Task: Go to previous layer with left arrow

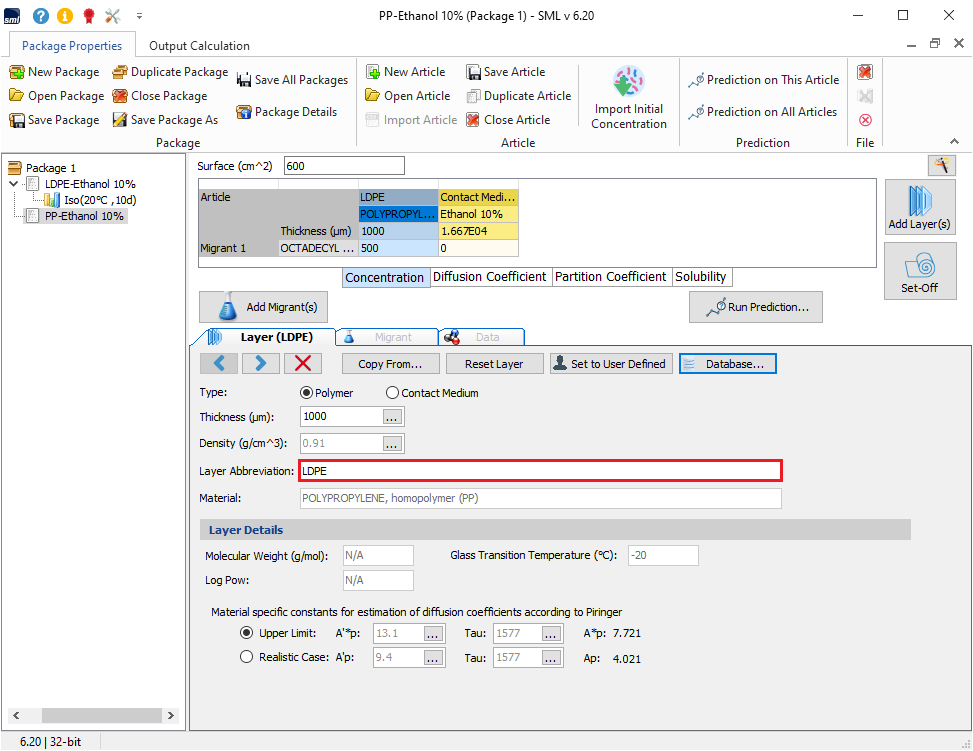Action: click(219, 364)
